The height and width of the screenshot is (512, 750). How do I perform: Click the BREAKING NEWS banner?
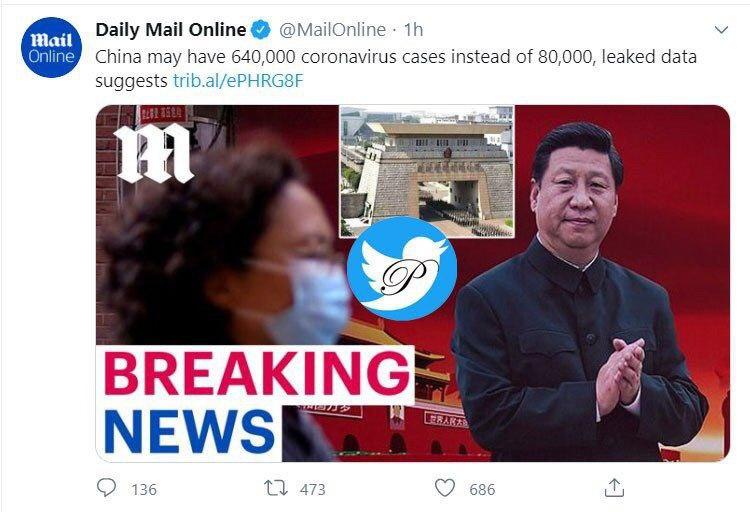pyautogui.click(x=254, y=403)
